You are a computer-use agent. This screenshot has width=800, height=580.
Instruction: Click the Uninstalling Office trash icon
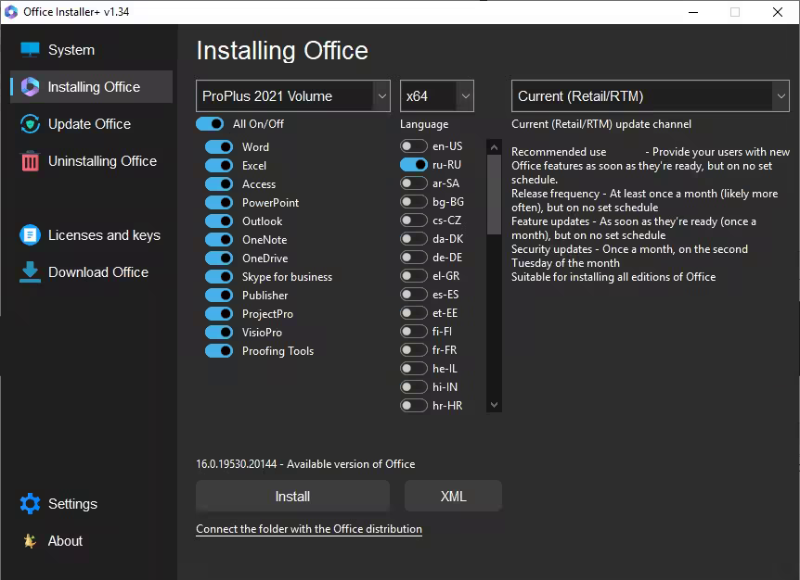point(30,161)
